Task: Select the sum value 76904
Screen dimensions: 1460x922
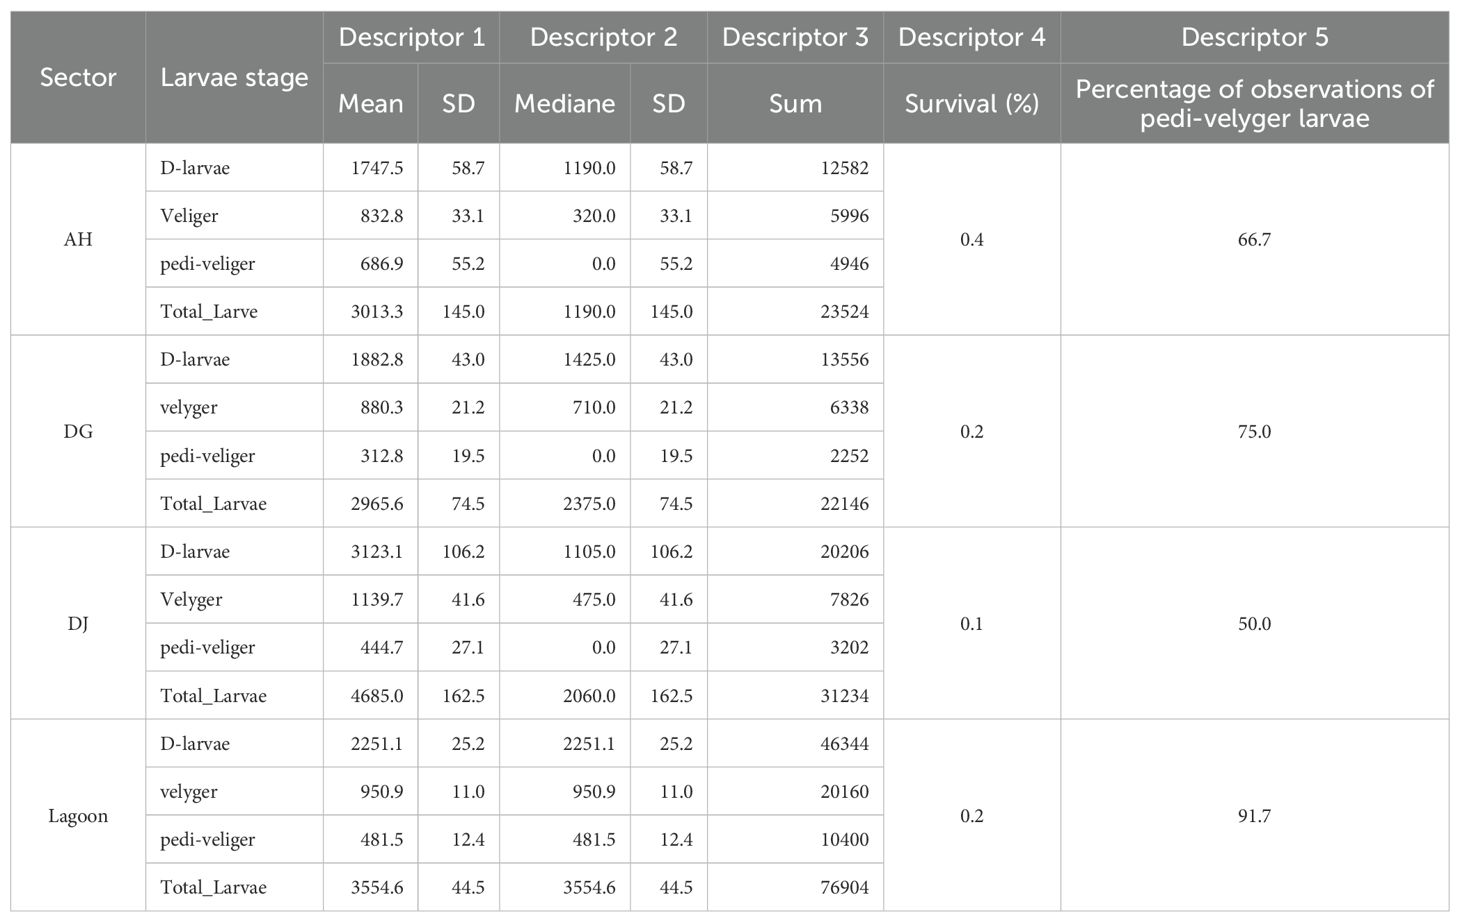Action: point(844,888)
